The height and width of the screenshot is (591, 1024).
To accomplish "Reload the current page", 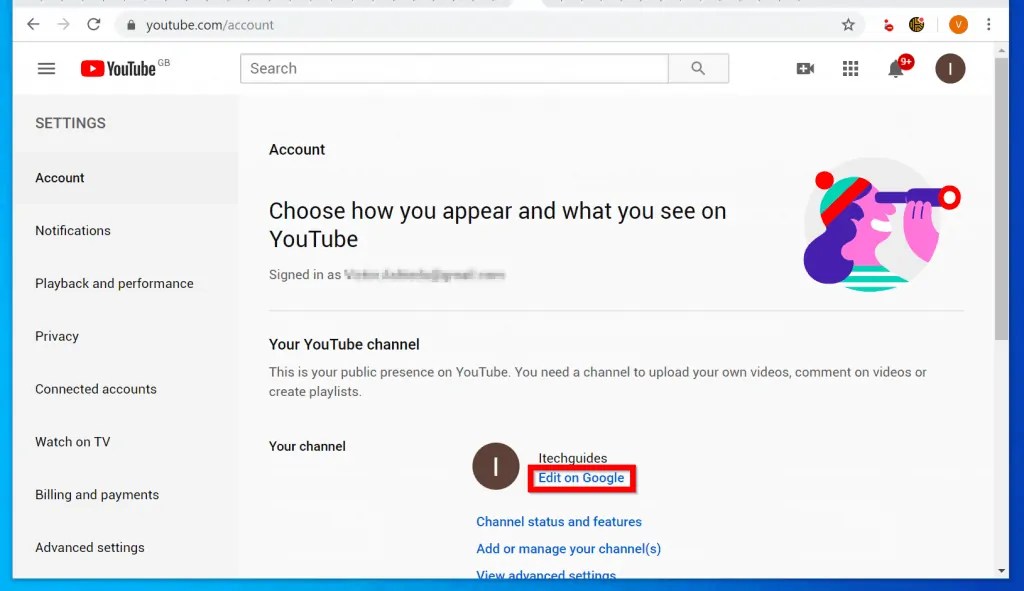I will pos(93,24).
